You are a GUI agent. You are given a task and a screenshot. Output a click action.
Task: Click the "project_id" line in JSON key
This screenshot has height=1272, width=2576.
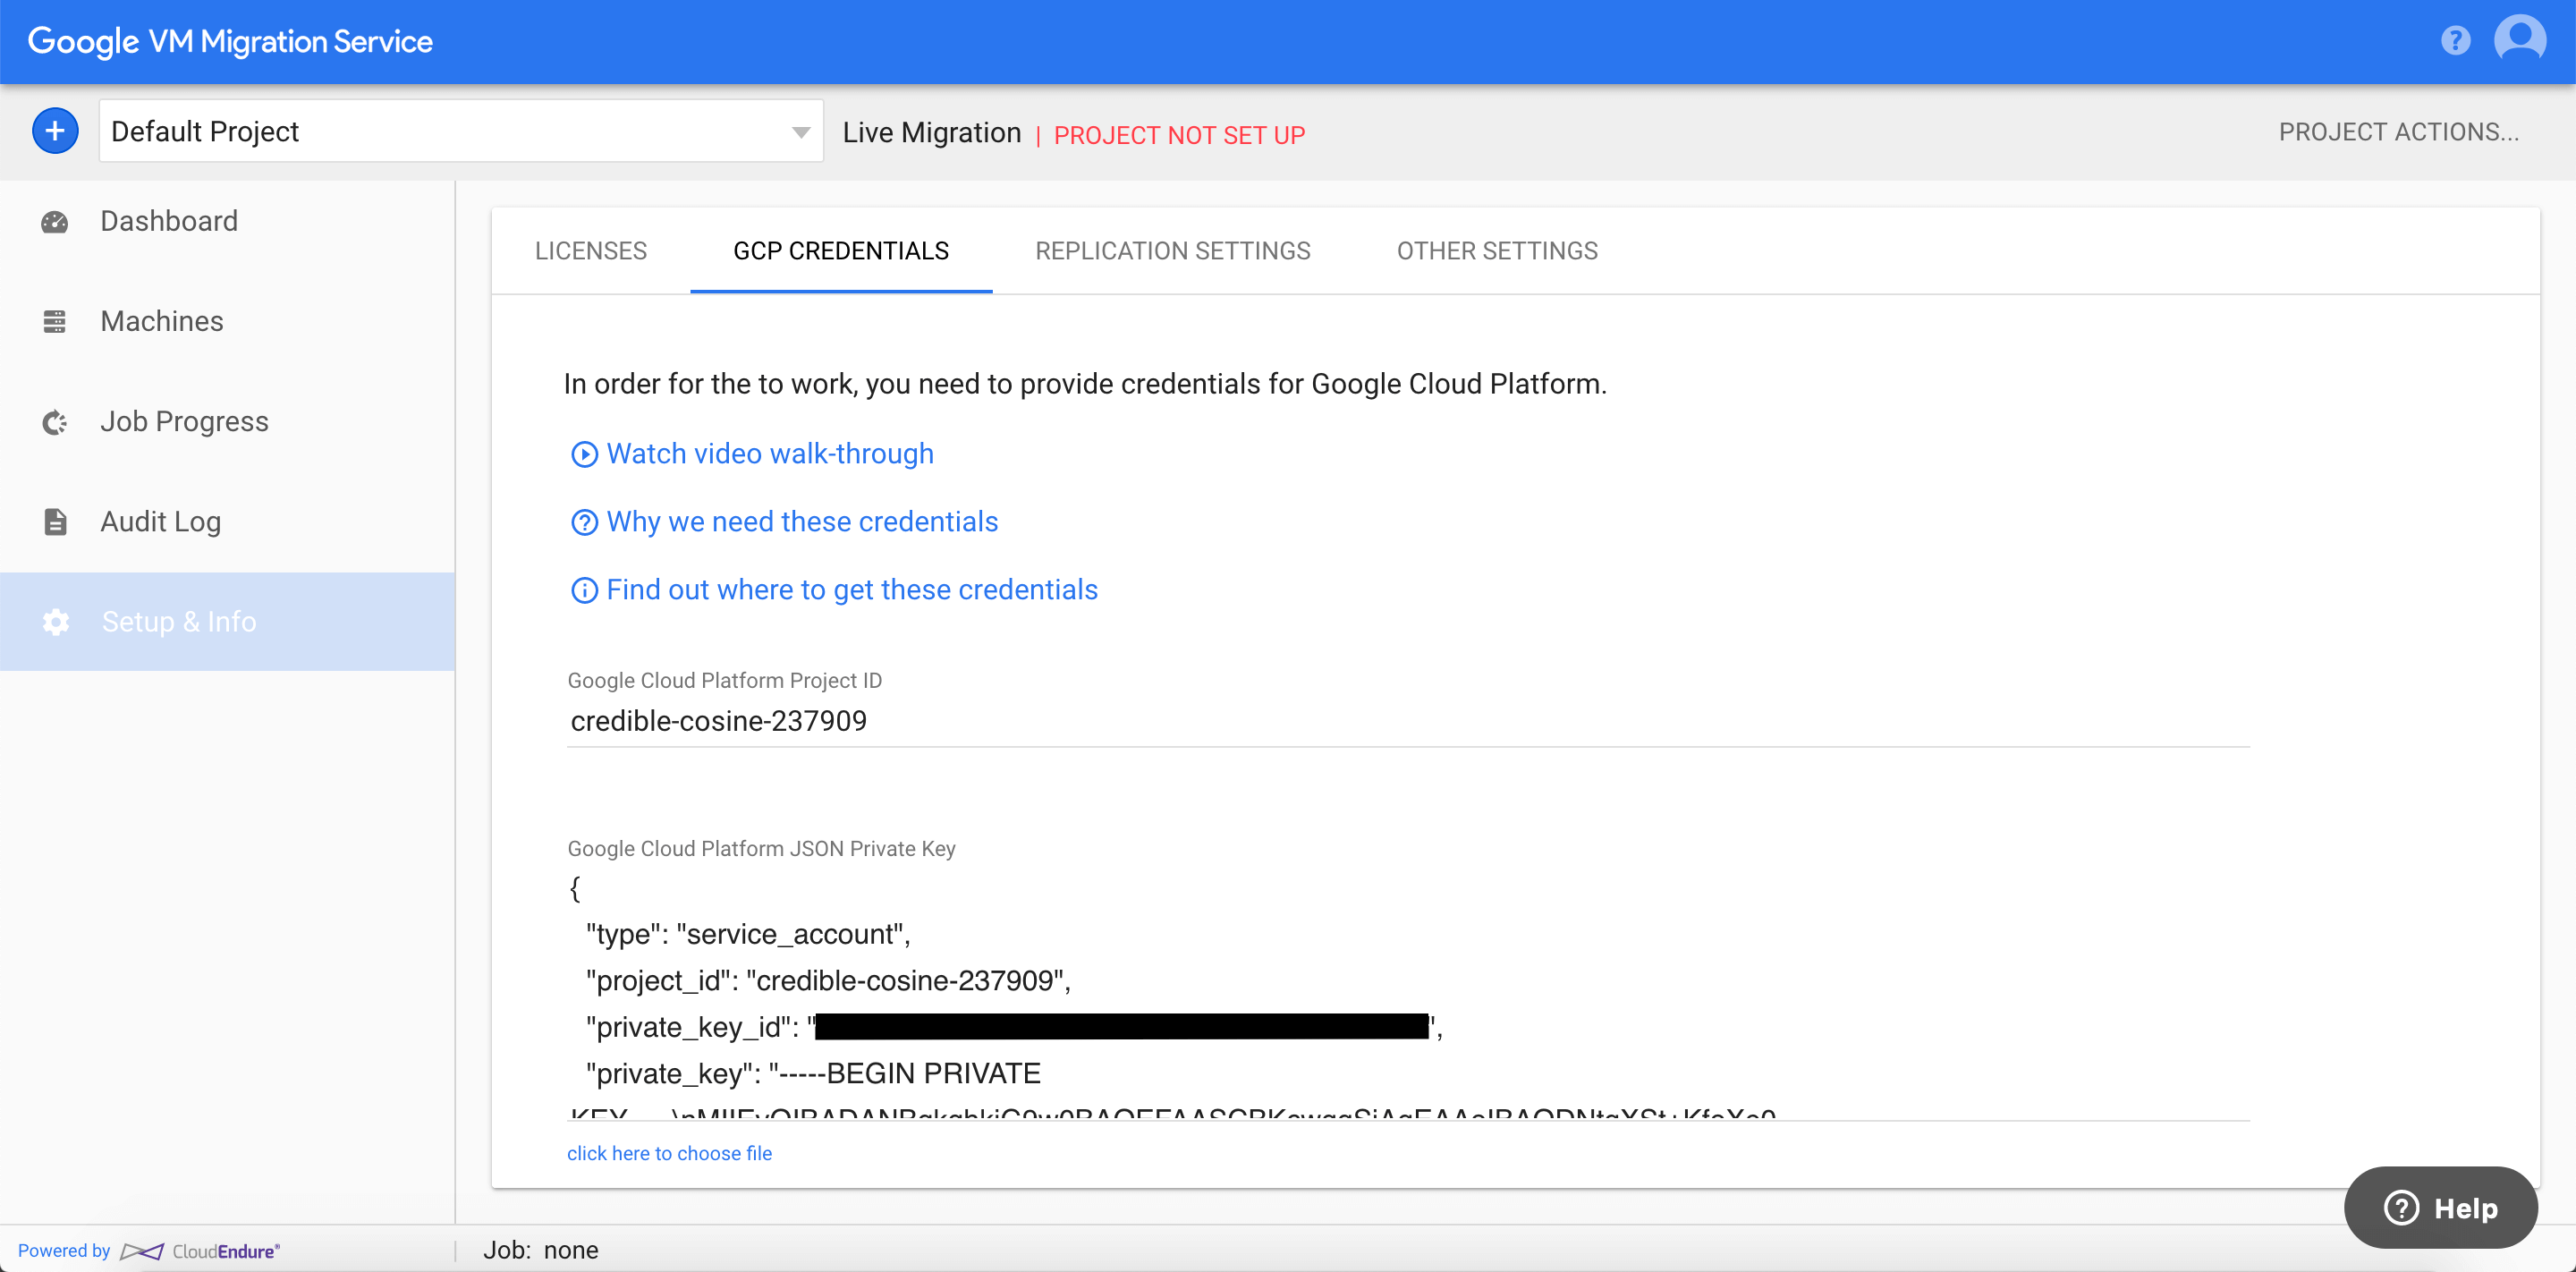pos(828,981)
